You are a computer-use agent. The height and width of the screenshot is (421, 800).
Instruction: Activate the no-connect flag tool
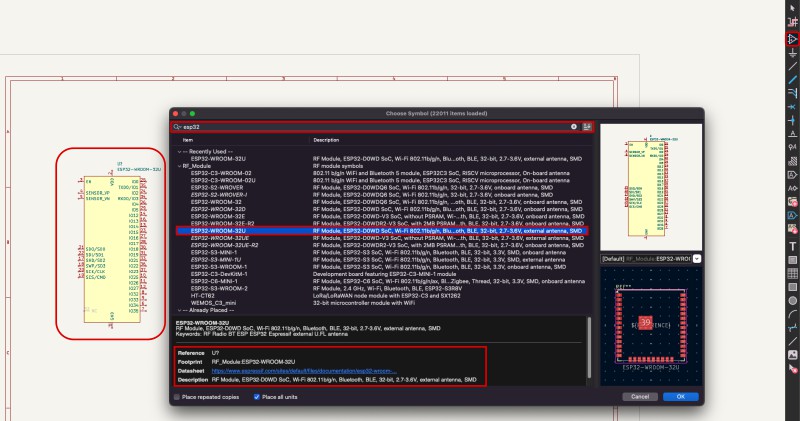[x=792, y=107]
